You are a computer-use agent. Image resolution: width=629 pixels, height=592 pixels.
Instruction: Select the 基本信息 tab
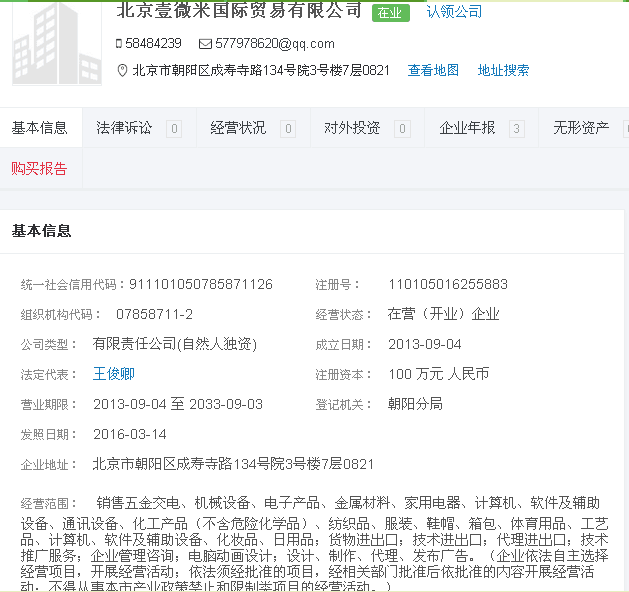click(40, 128)
